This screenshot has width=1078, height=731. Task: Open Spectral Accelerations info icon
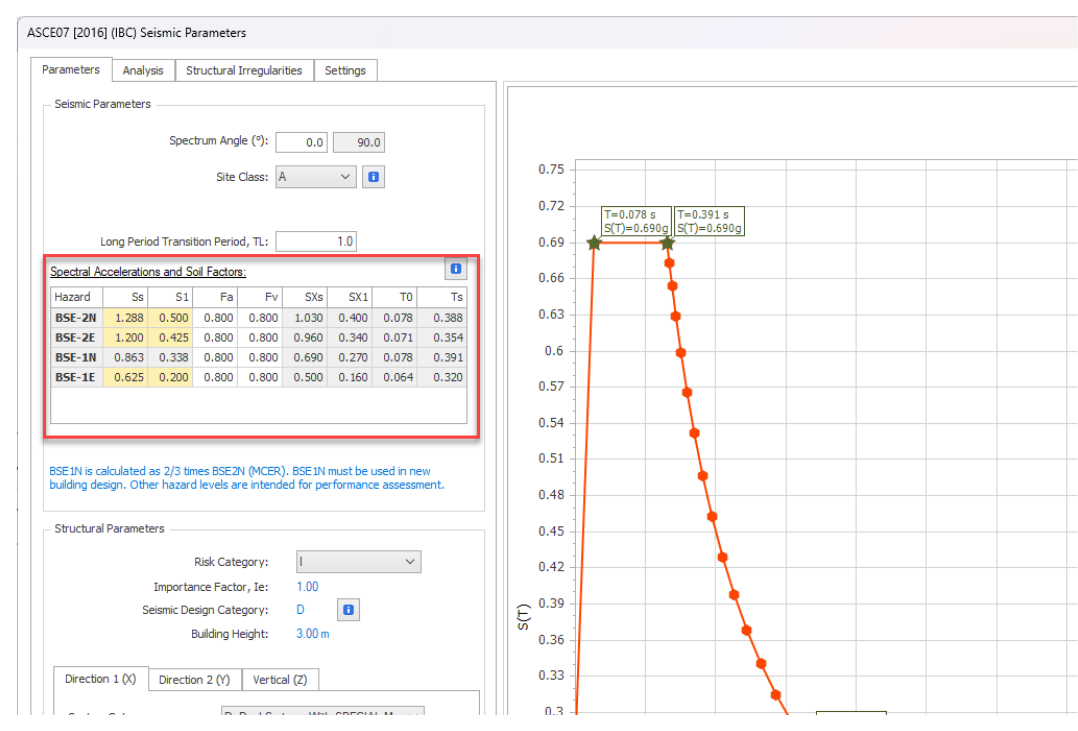(x=456, y=268)
